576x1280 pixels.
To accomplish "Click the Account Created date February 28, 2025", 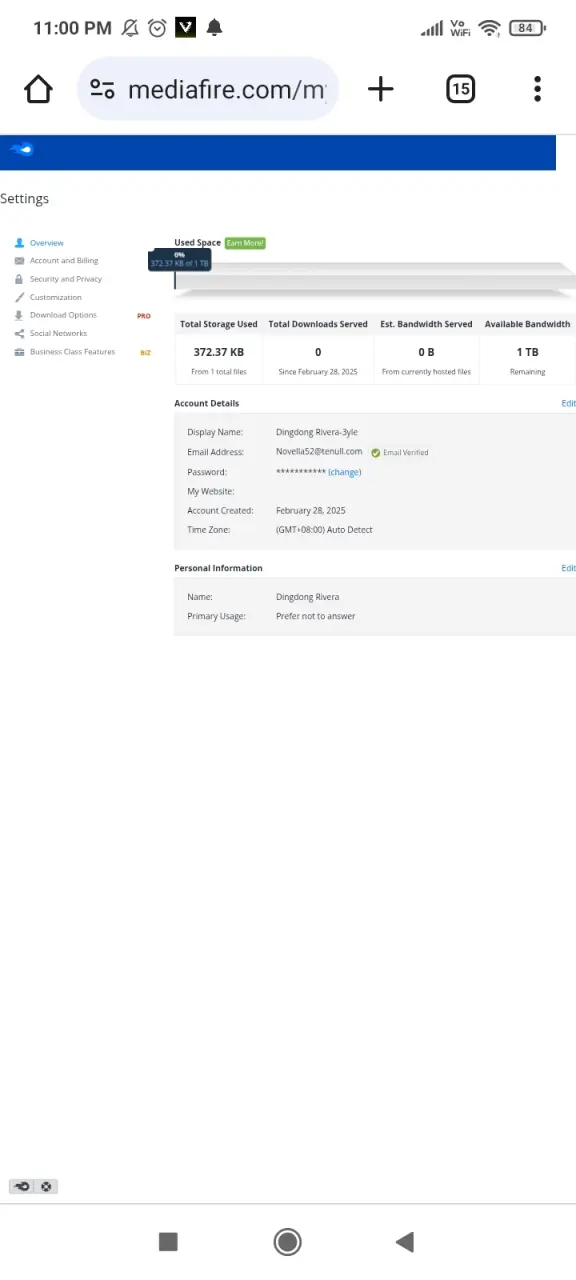I will coord(311,511).
